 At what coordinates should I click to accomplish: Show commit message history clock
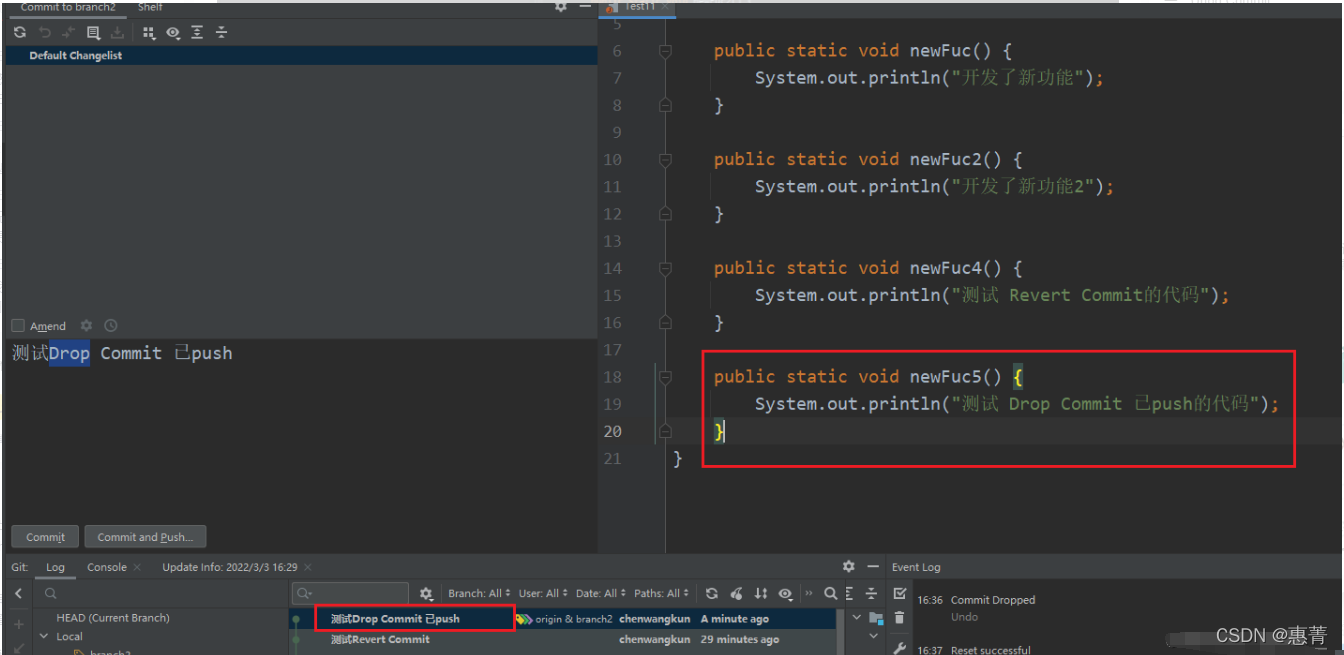click(110, 325)
